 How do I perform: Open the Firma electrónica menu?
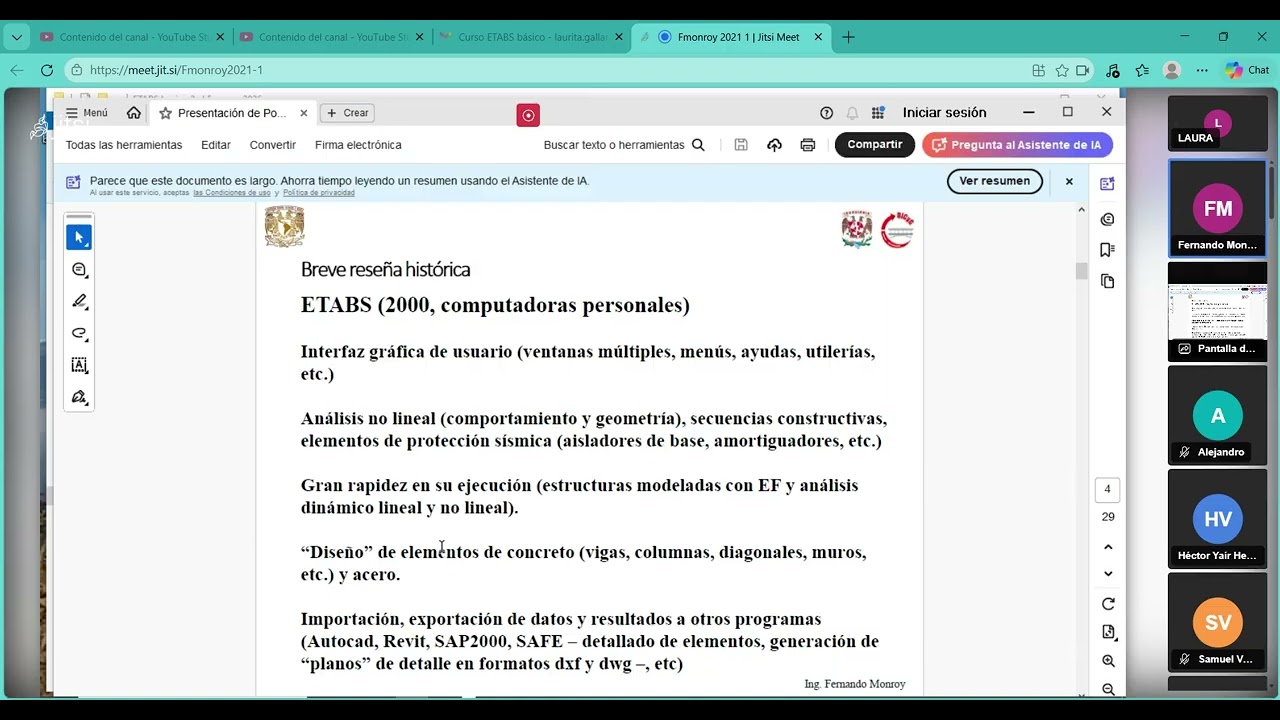click(x=358, y=145)
